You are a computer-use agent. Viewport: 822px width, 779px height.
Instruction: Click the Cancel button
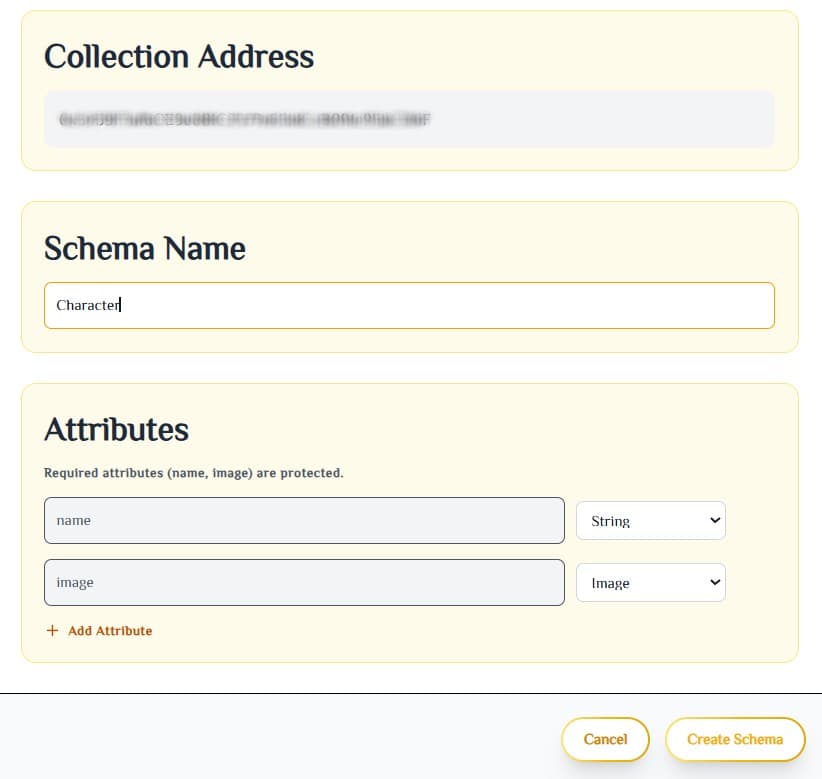pyautogui.click(x=605, y=740)
